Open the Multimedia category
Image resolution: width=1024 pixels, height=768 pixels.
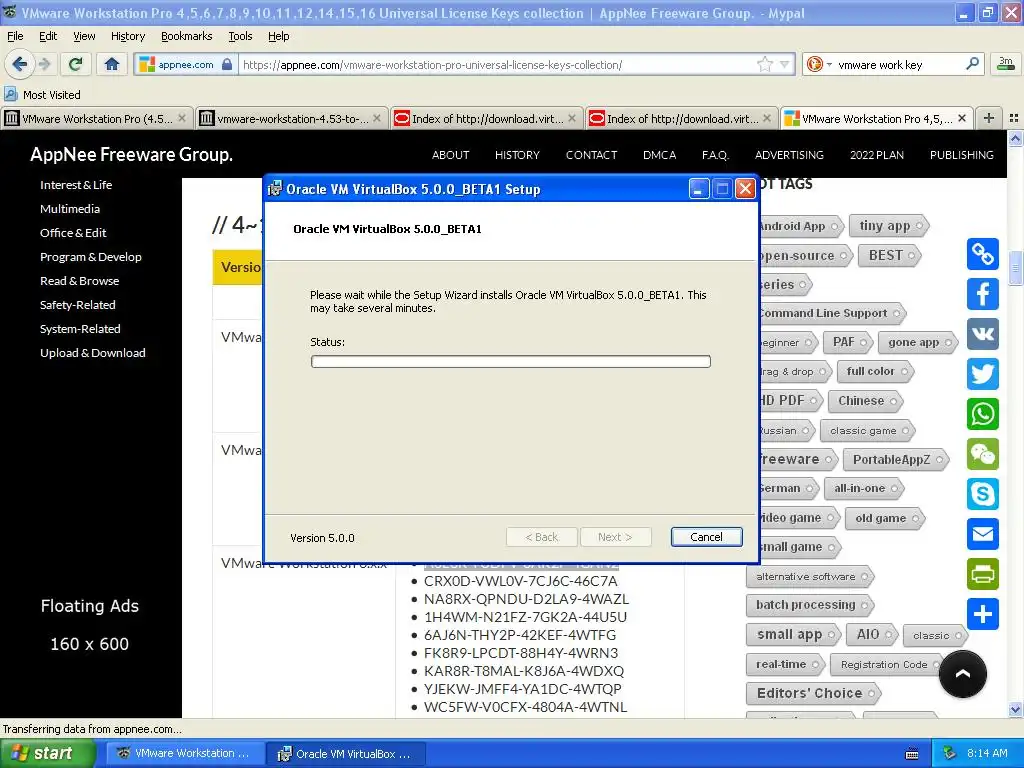[70, 209]
